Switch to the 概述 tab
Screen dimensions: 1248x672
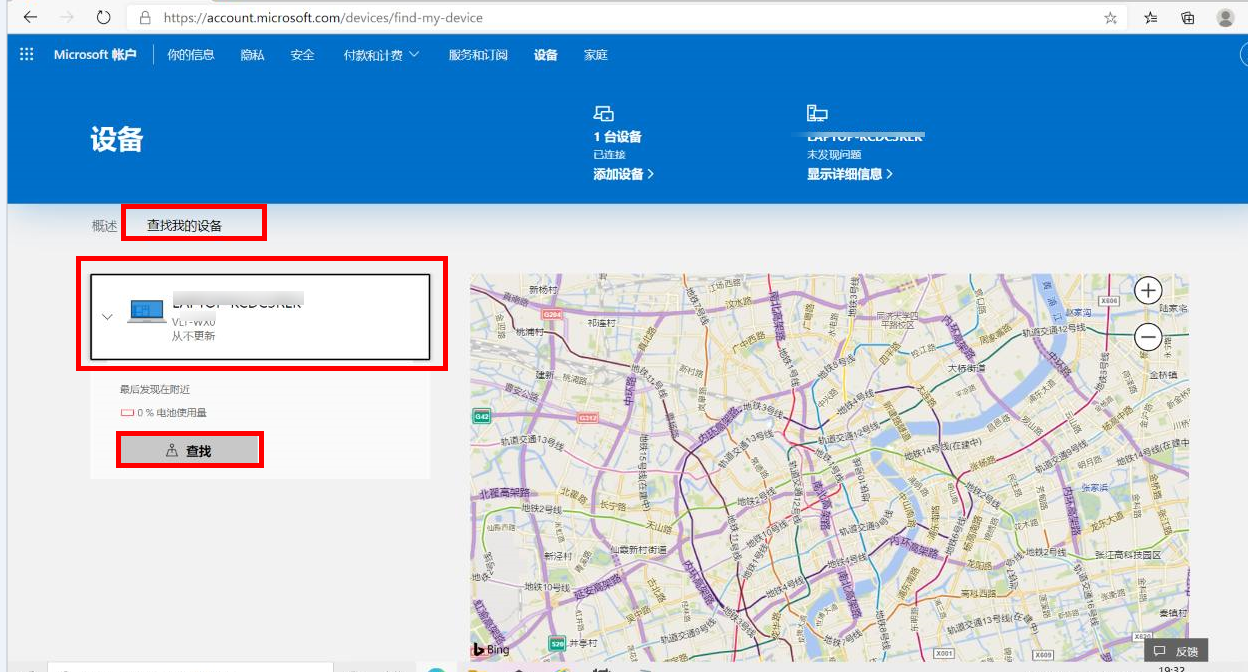105,226
